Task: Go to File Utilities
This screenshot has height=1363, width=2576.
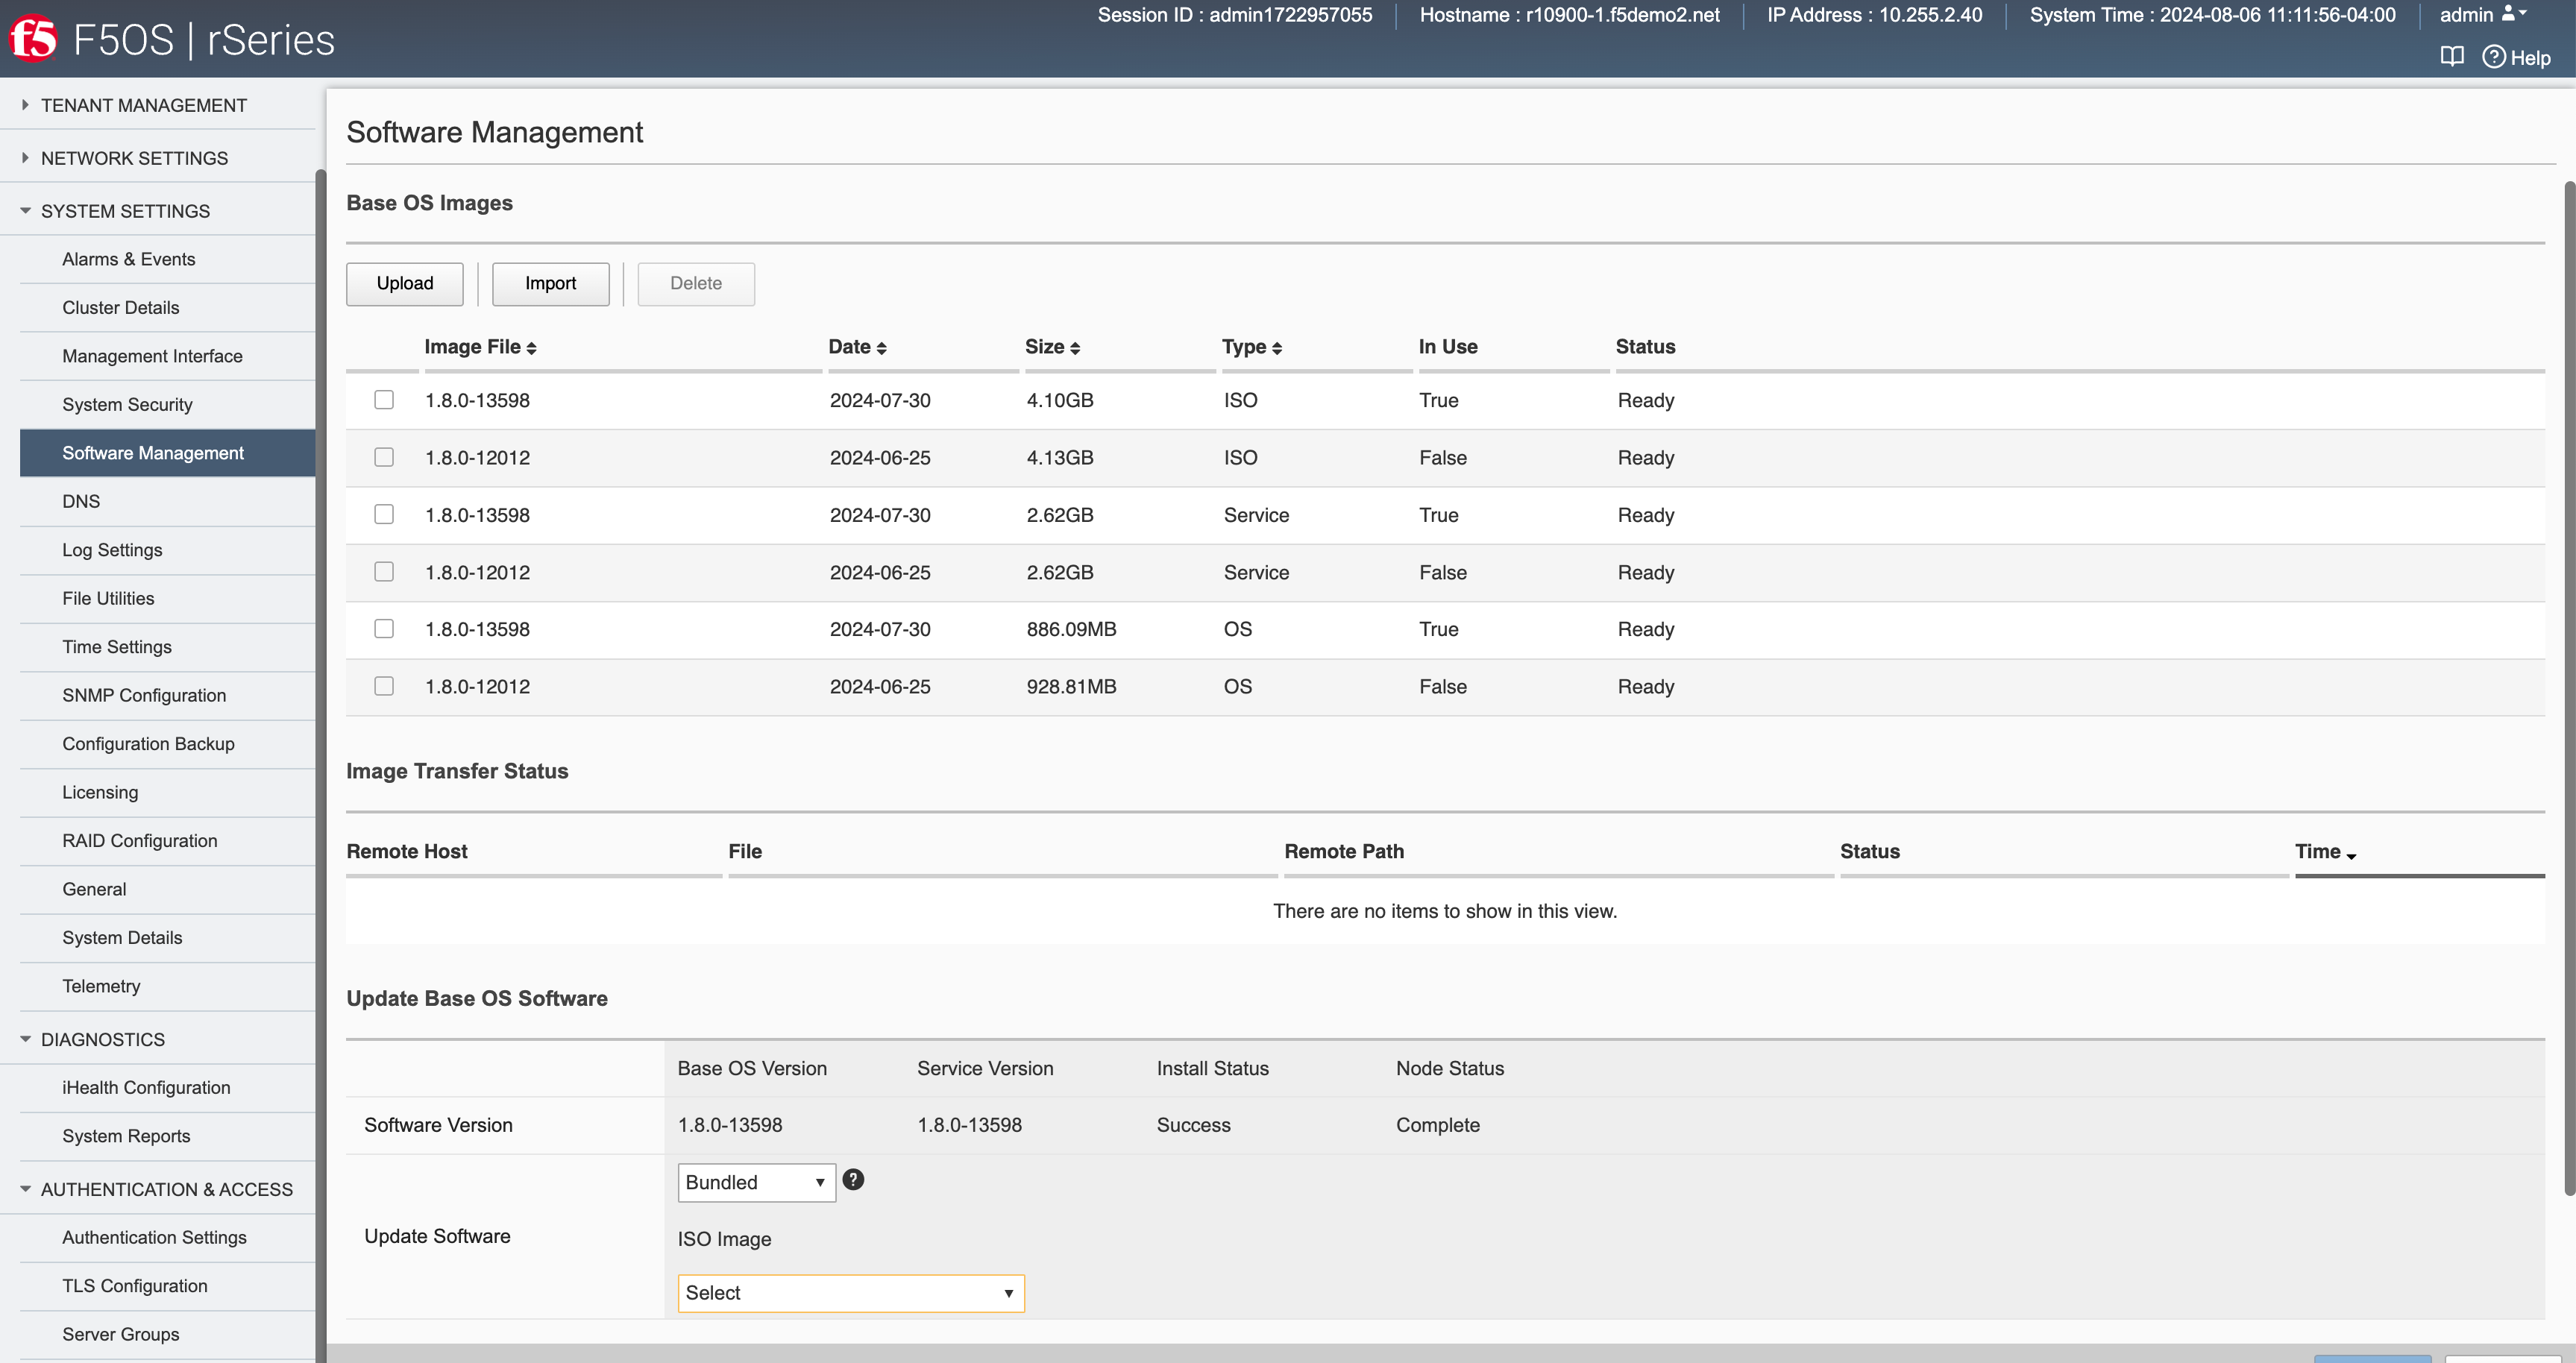Action: [x=168, y=598]
